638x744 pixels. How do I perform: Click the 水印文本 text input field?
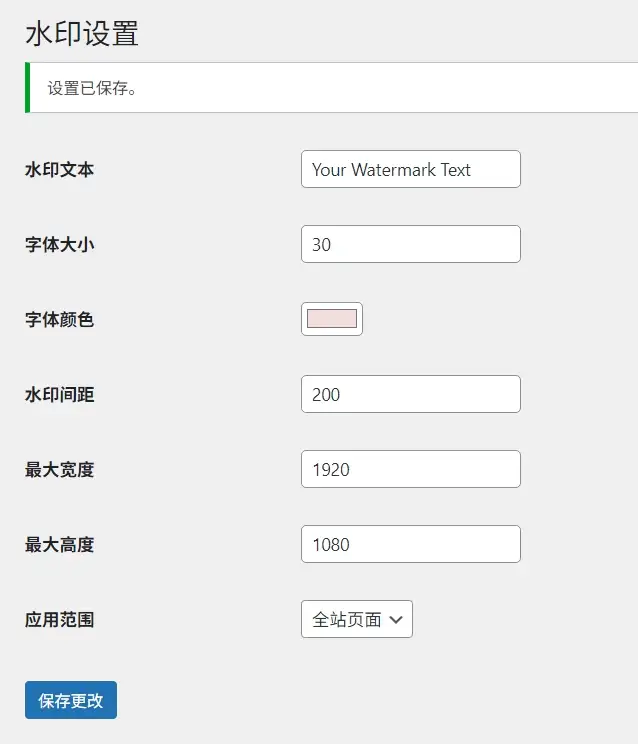pos(410,169)
